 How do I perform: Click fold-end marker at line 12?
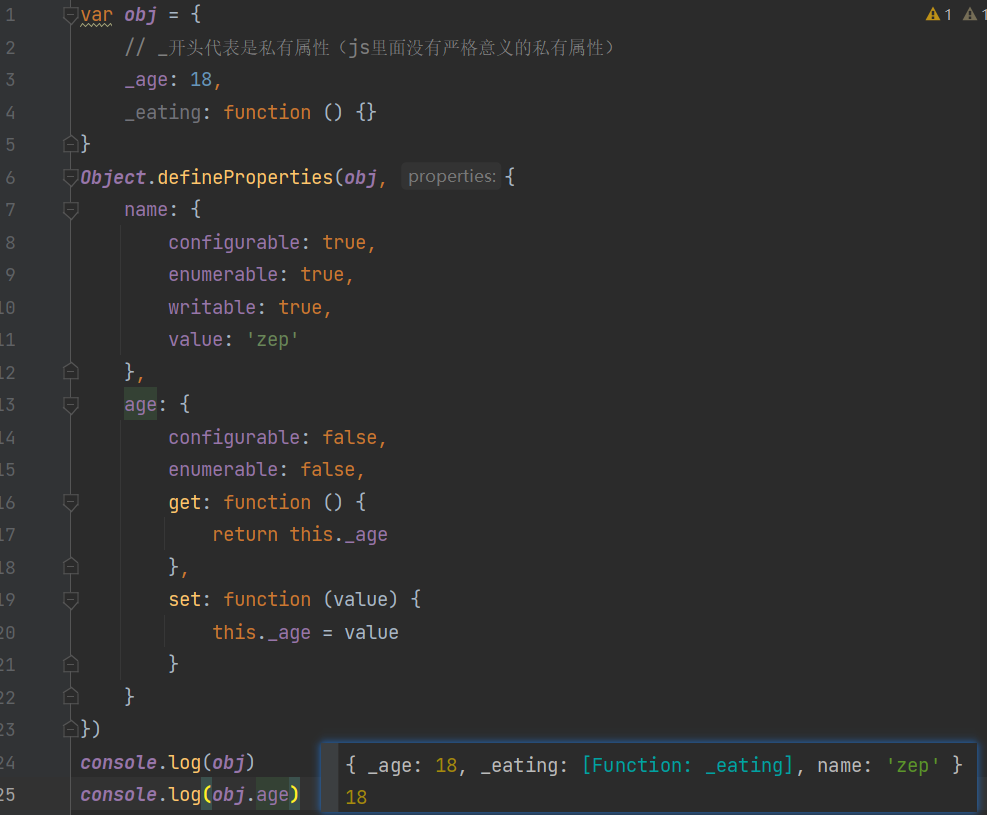70,372
